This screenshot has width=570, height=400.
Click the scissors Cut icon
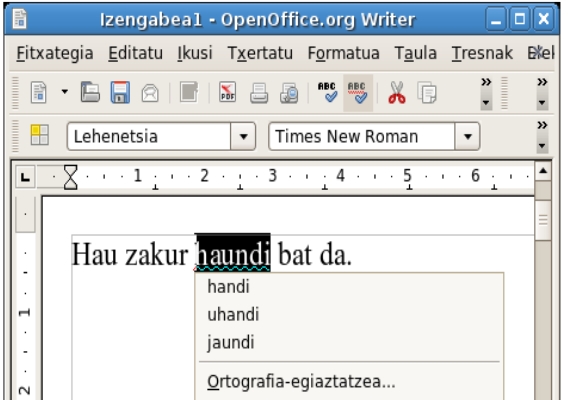[x=397, y=93]
